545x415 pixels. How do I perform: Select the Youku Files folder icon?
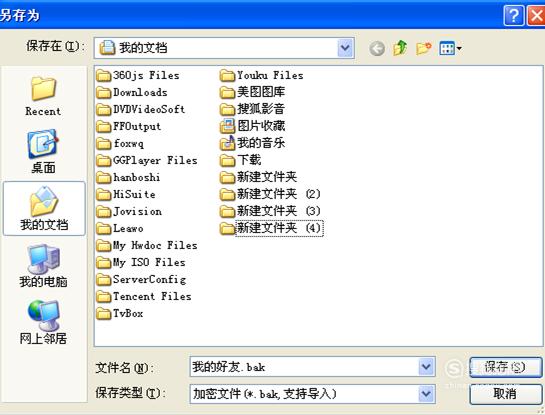coord(227,75)
